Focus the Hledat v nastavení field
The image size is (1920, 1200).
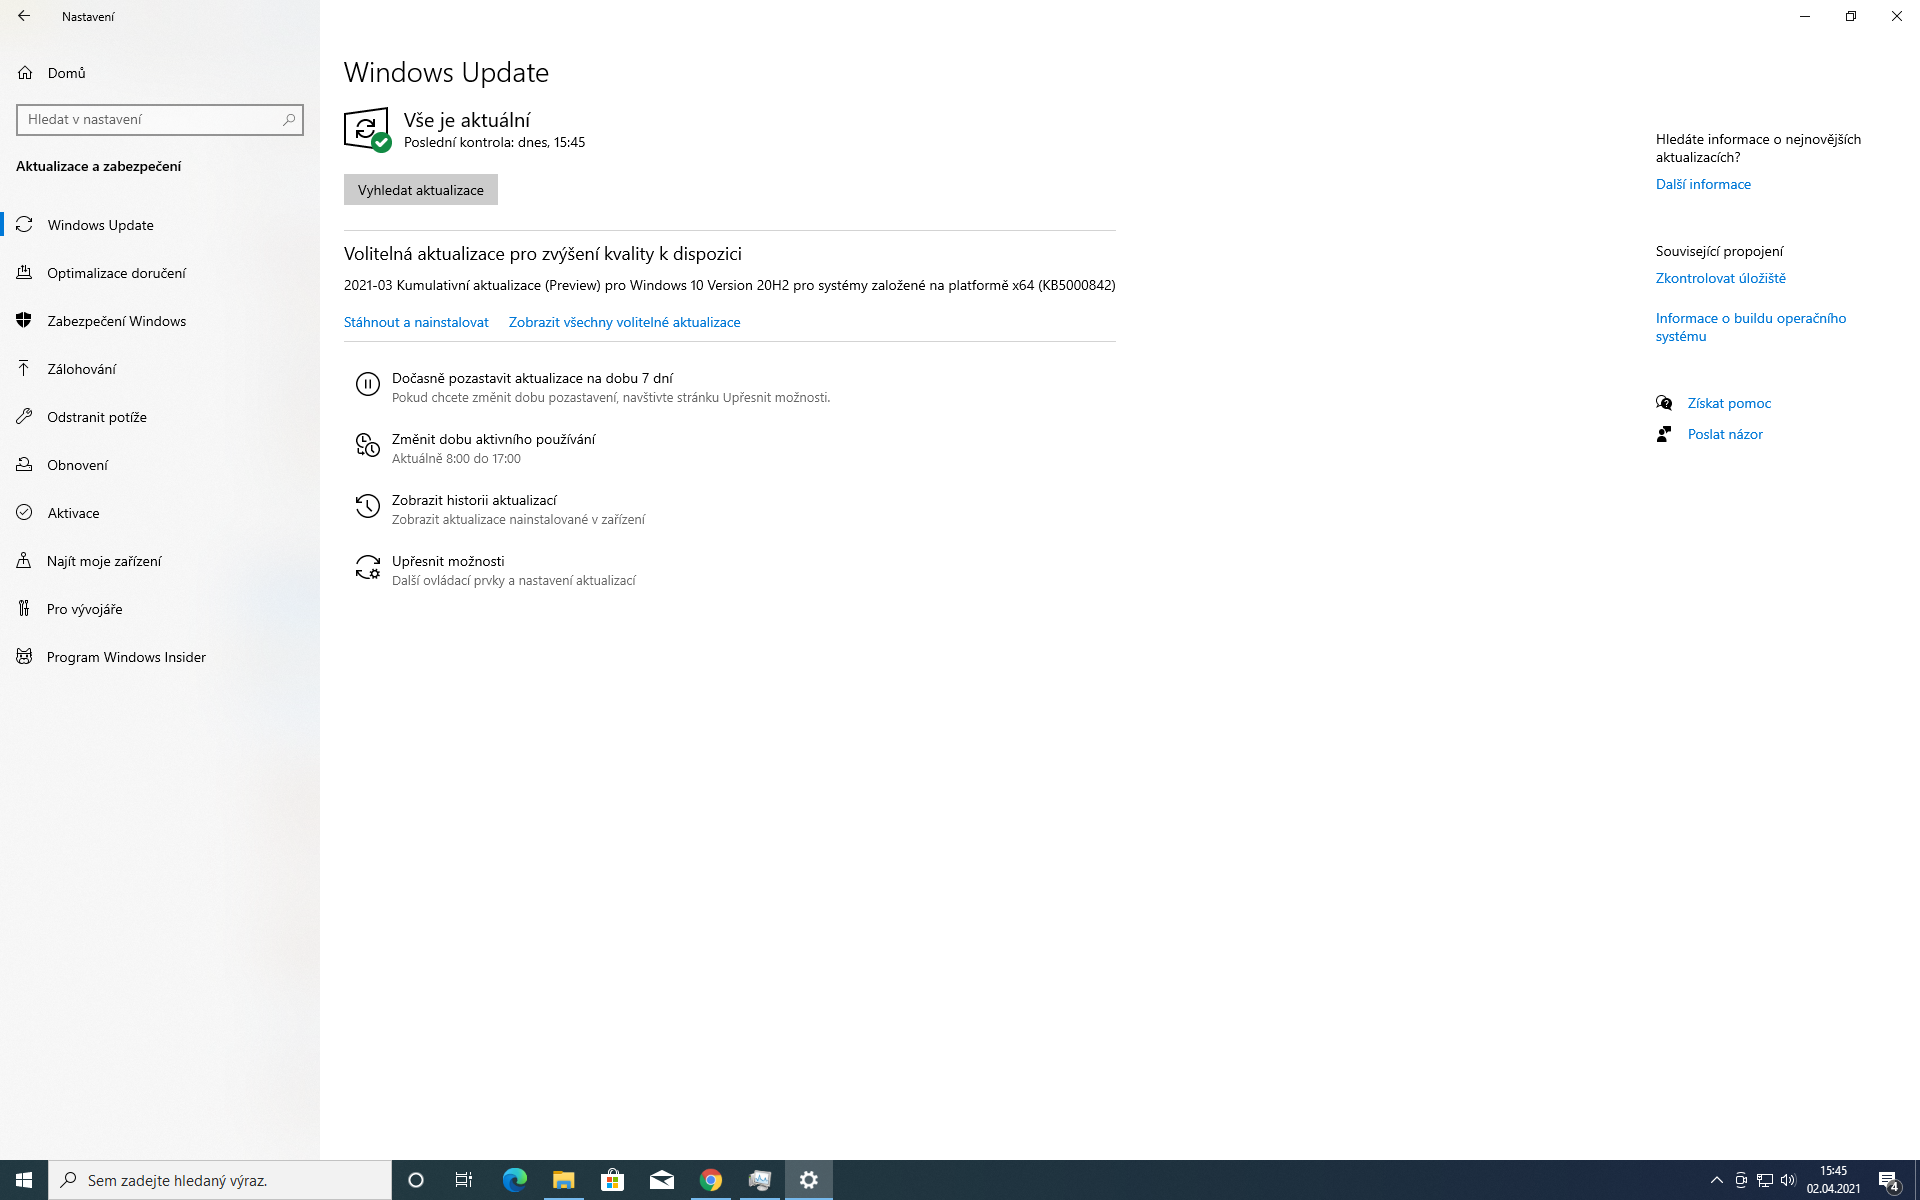(150, 119)
